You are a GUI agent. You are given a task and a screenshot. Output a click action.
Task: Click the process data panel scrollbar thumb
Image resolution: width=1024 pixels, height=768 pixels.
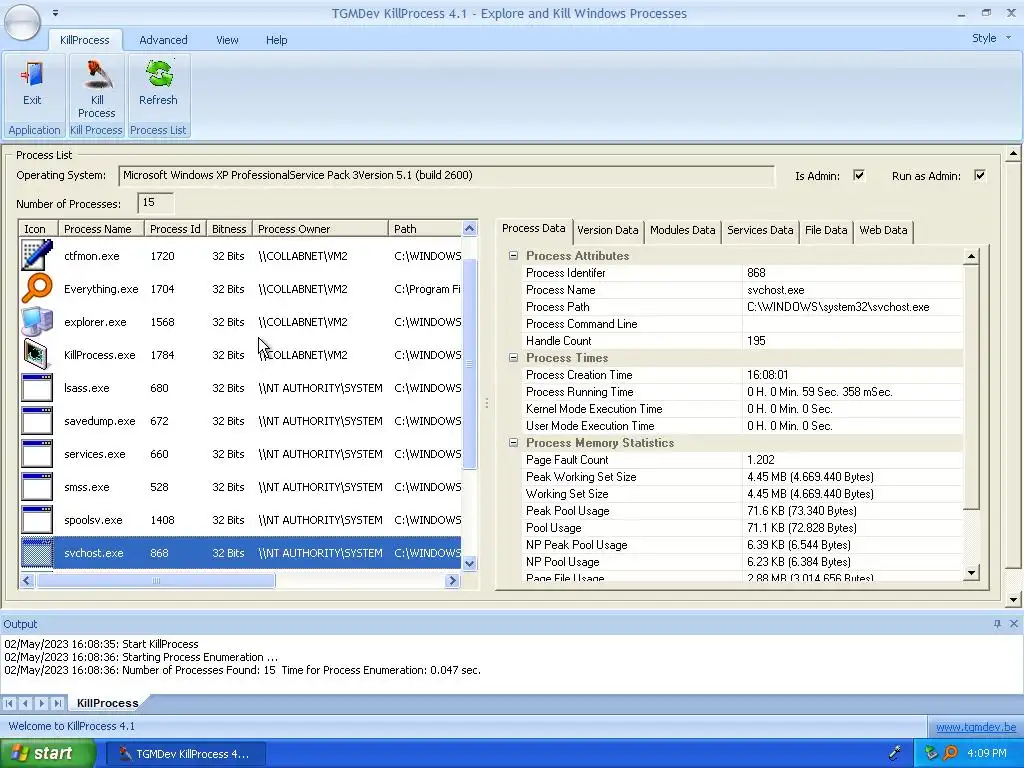click(971, 387)
